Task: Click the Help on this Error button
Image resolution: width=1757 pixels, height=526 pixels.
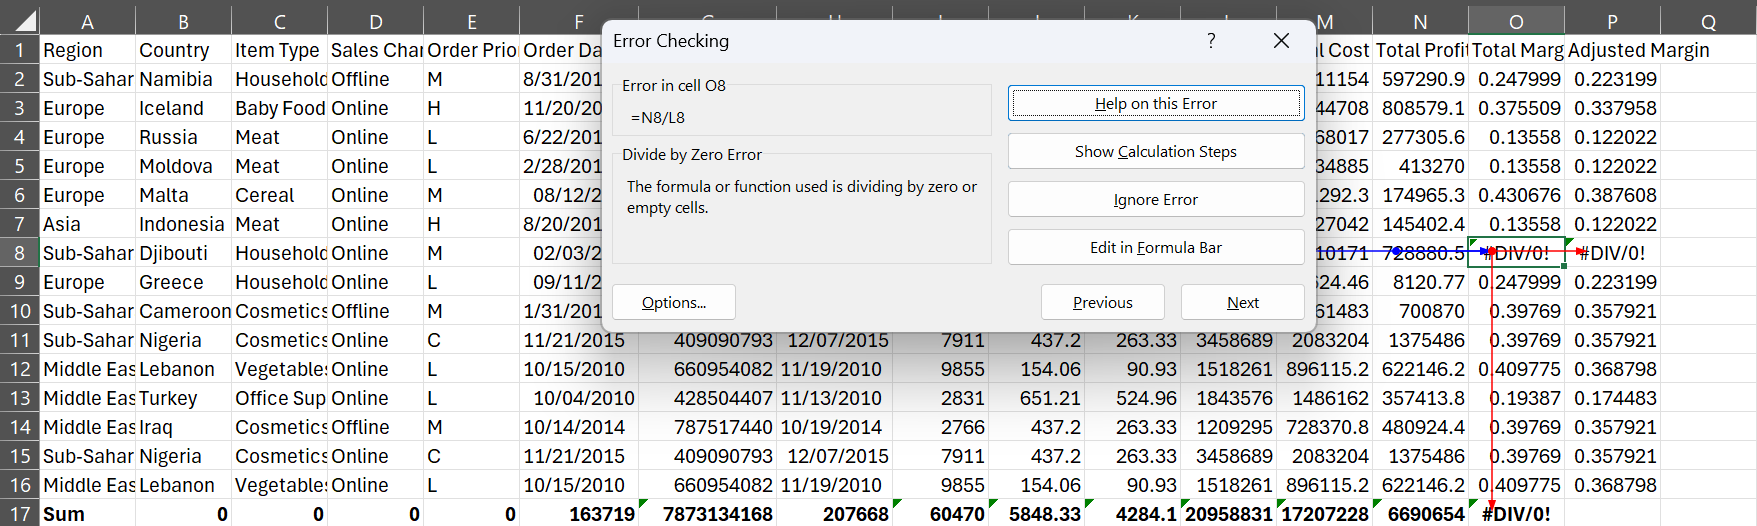Action: coord(1155,103)
